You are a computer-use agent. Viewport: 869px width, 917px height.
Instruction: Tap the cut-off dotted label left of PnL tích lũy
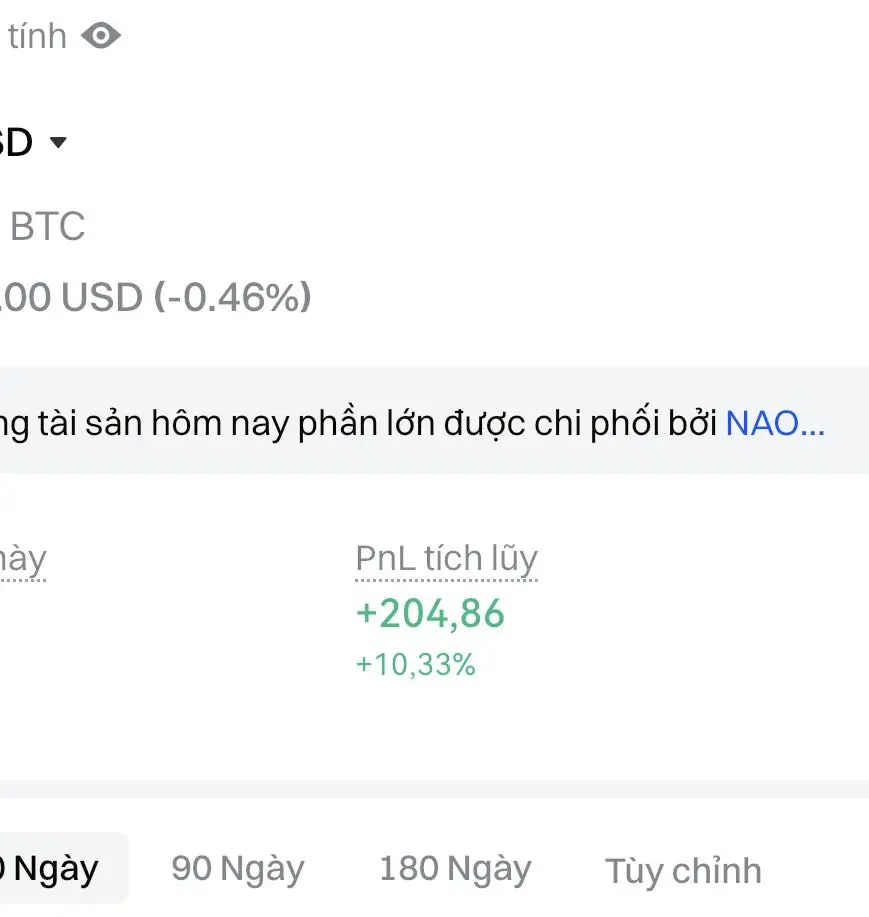pos(22,559)
